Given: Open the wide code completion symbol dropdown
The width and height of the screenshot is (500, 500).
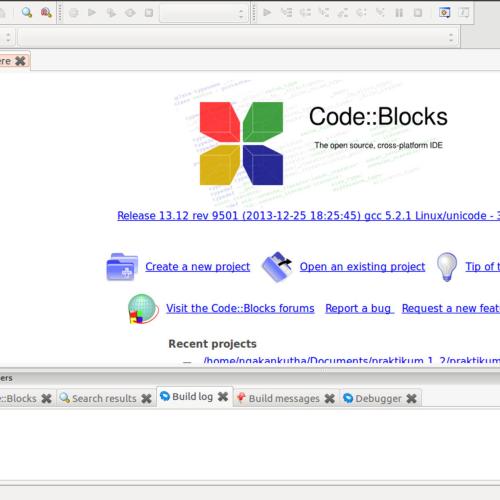Looking at the screenshot, I should tap(239, 37).
